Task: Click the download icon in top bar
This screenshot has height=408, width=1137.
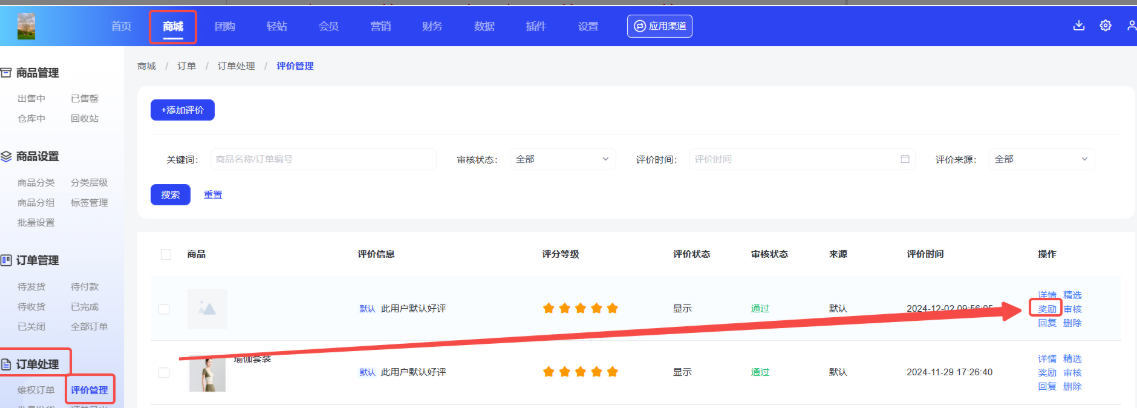Action: tap(1079, 26)
